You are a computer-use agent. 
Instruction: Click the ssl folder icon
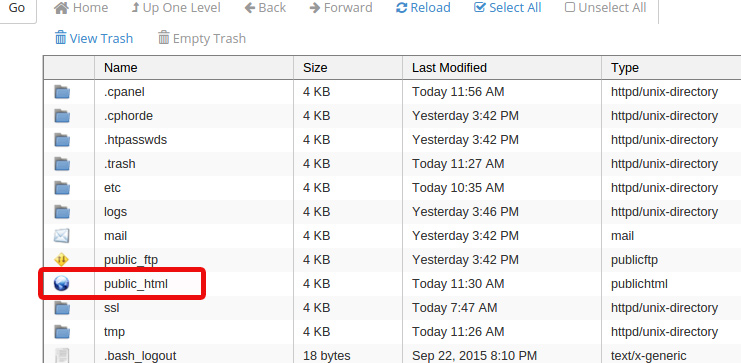[61, 308]
